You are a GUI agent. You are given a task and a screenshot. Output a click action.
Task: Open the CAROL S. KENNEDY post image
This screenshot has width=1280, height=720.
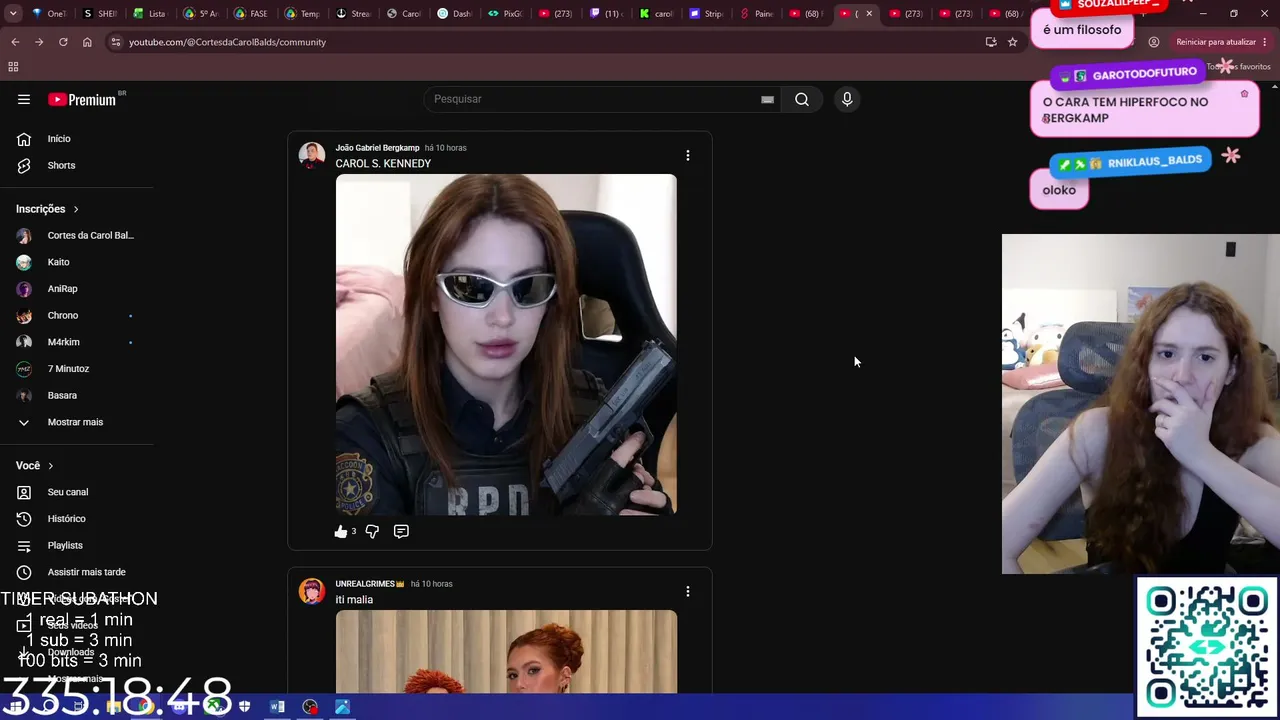506,345
